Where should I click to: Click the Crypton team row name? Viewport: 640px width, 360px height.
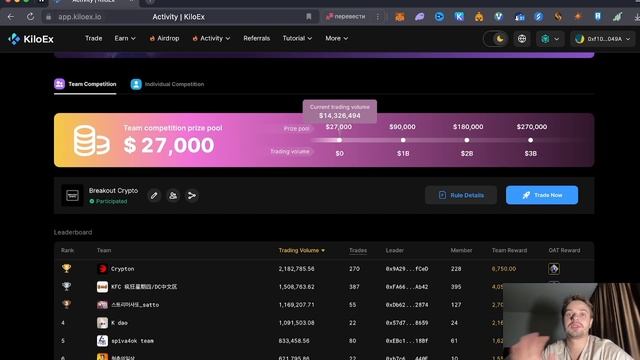pos(122,269)
